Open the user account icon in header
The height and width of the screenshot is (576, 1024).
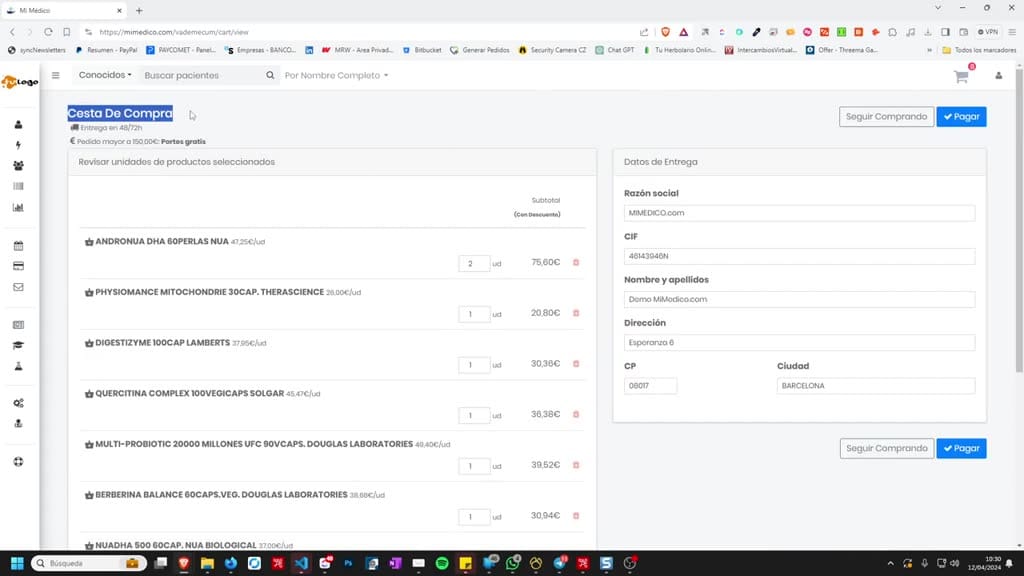click(999, 76)
